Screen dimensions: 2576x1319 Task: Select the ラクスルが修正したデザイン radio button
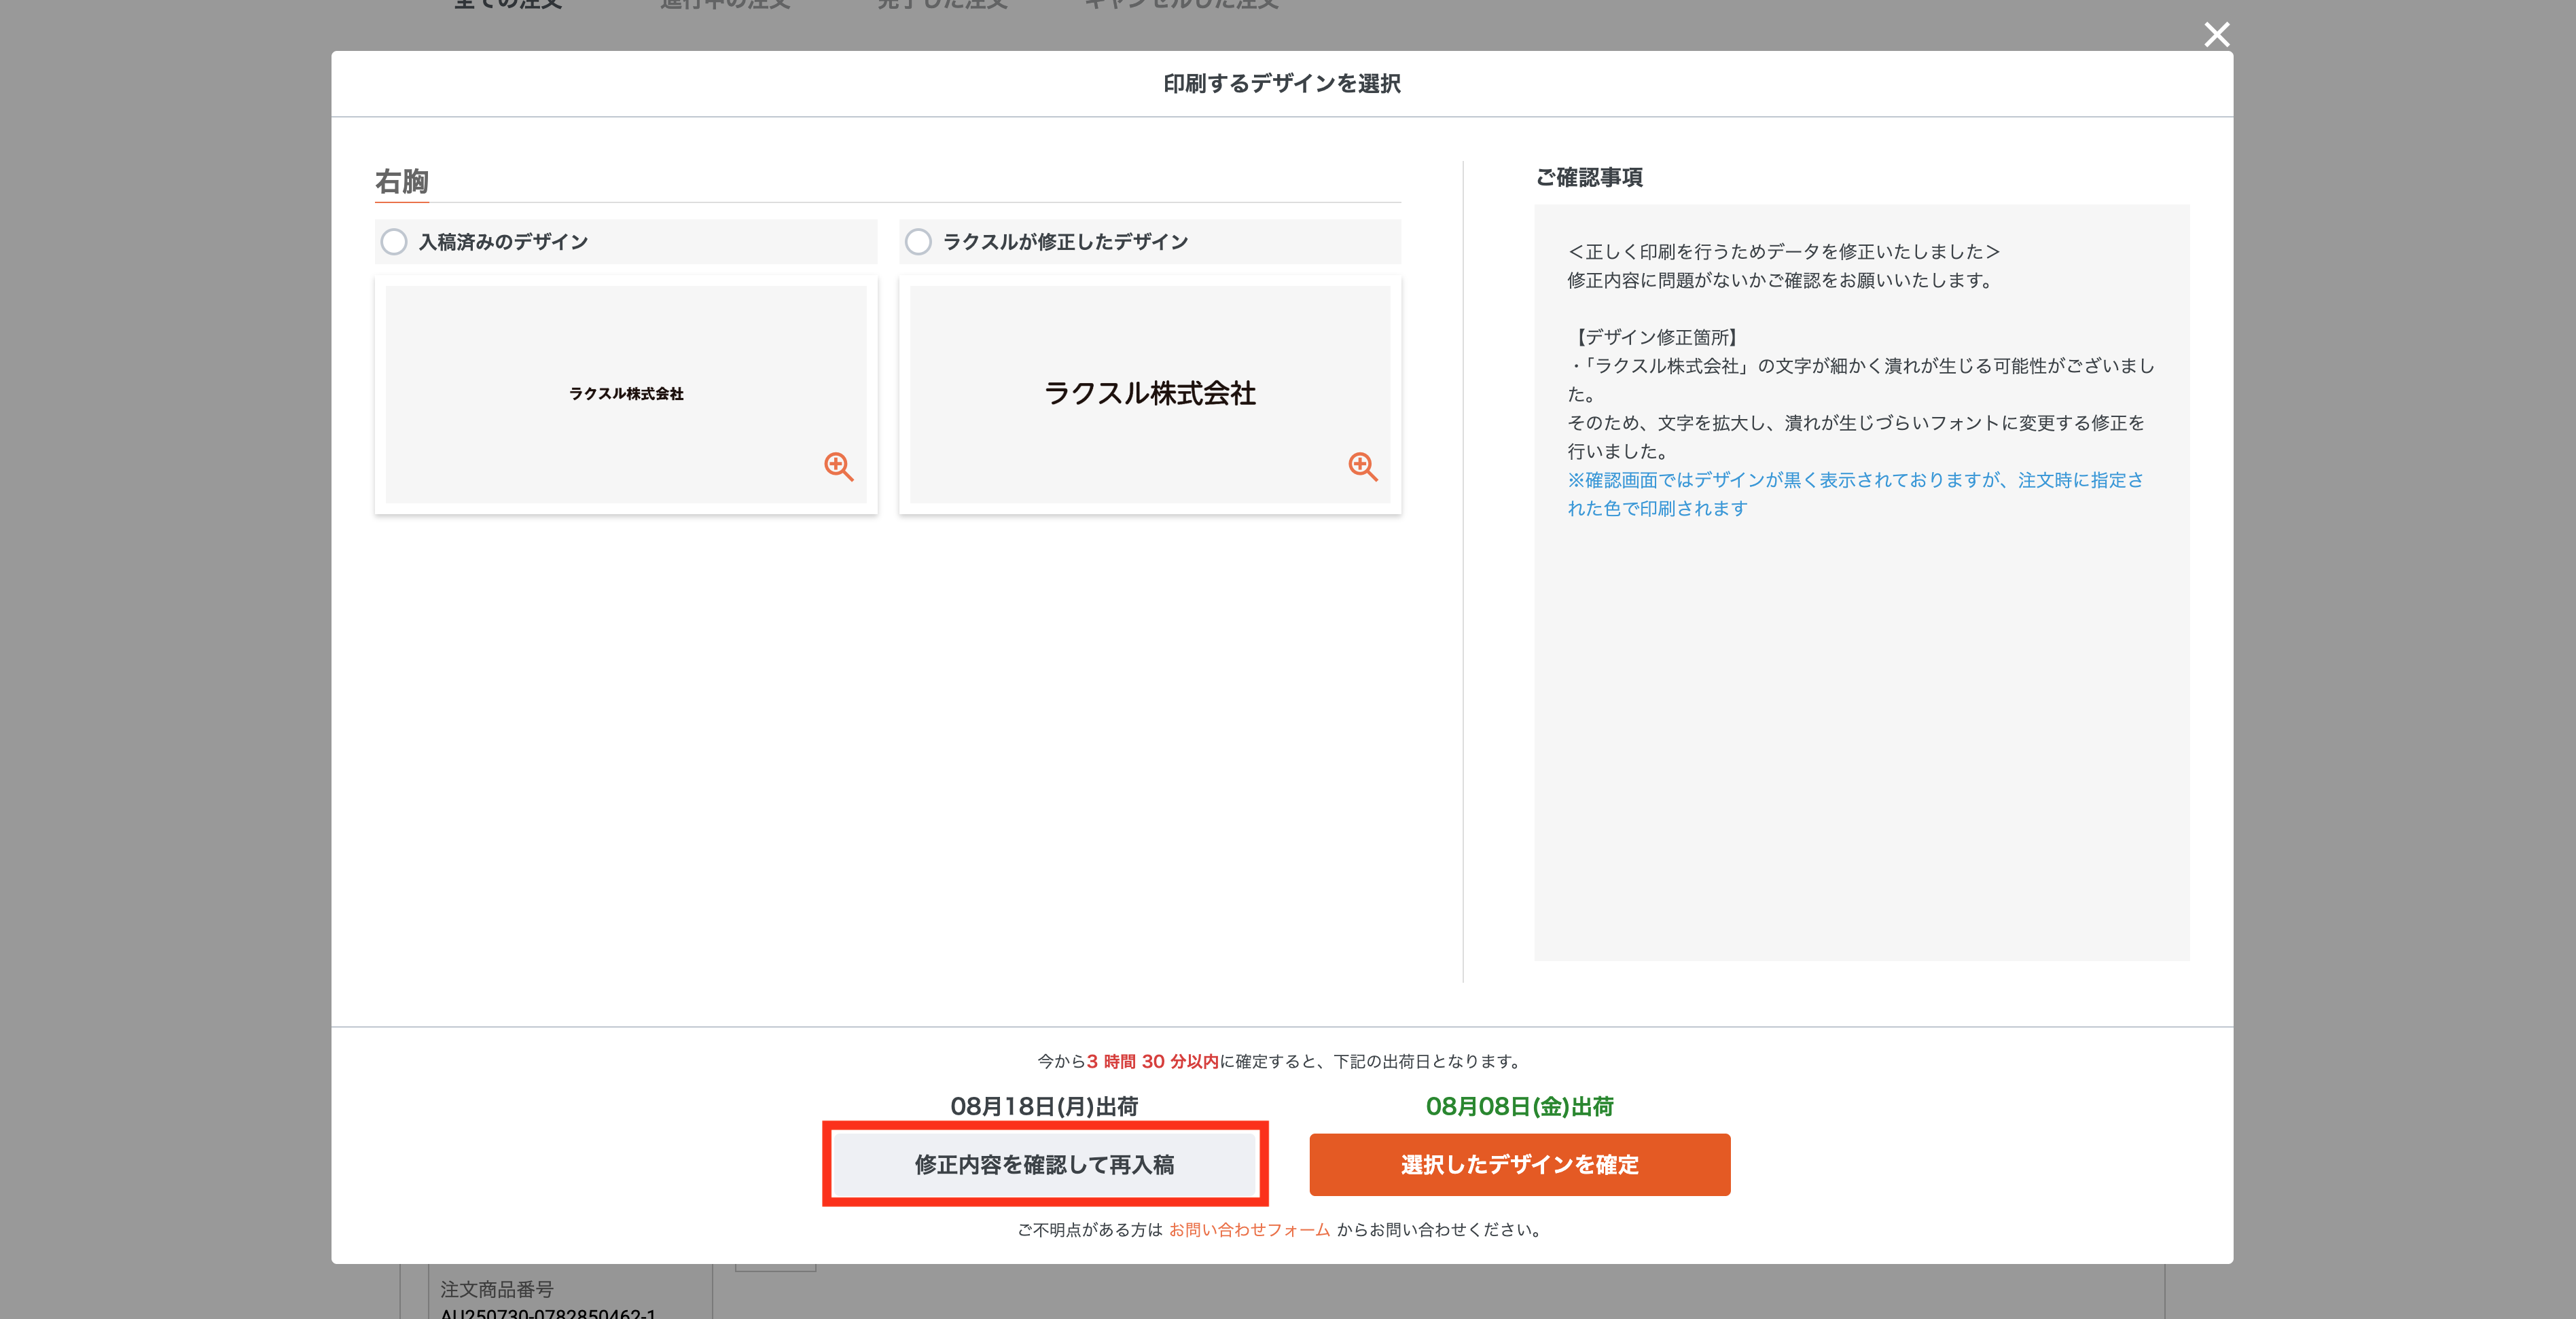point(918,242)
